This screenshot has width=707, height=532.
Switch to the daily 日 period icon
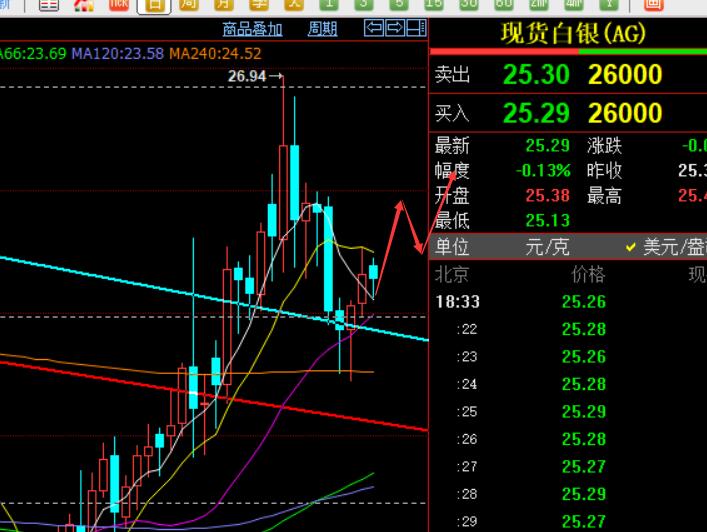pyautogui.click(x=154, y=5)
